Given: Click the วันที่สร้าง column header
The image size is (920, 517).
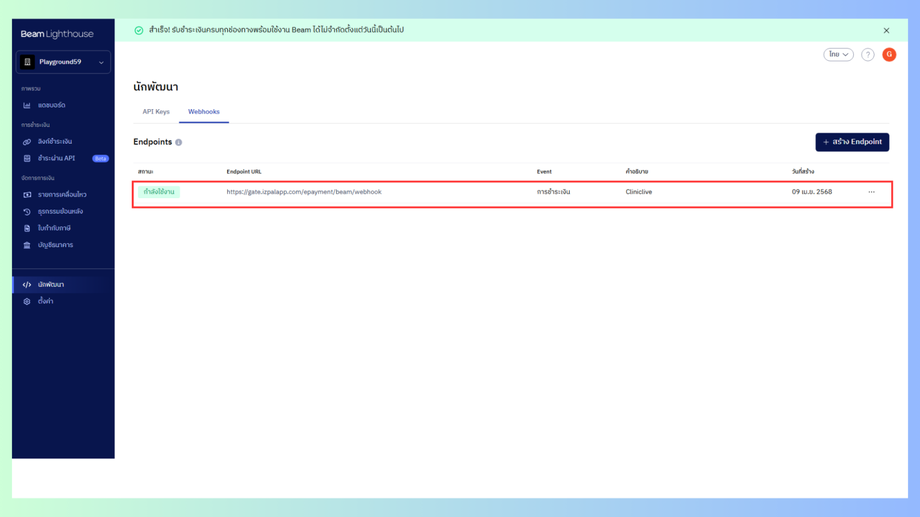Looking at the screenshot, I should [x=803, y=172].
